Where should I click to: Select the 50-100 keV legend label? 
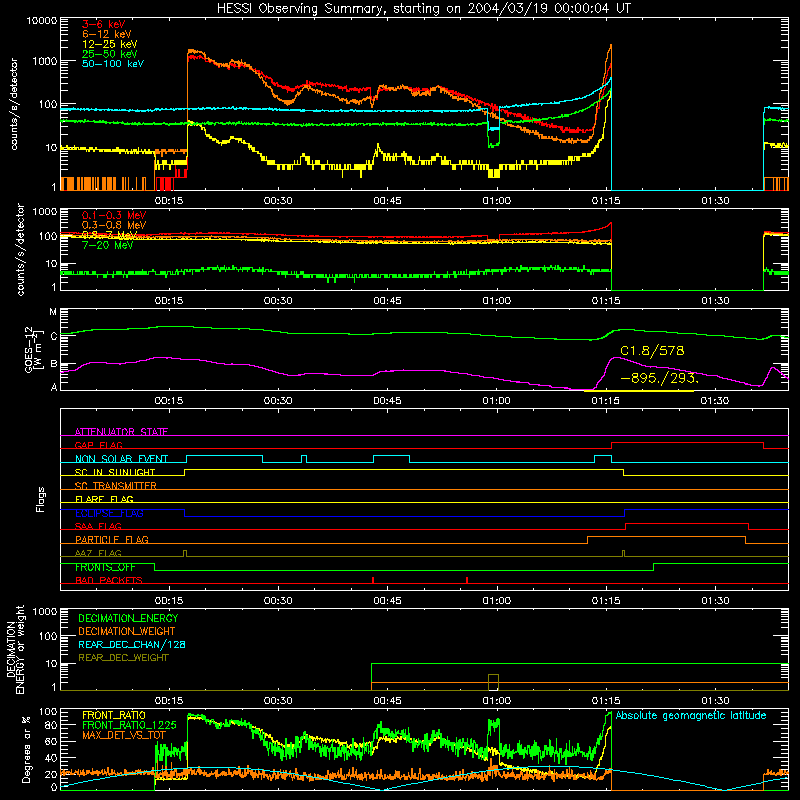[x=113, y=64]
